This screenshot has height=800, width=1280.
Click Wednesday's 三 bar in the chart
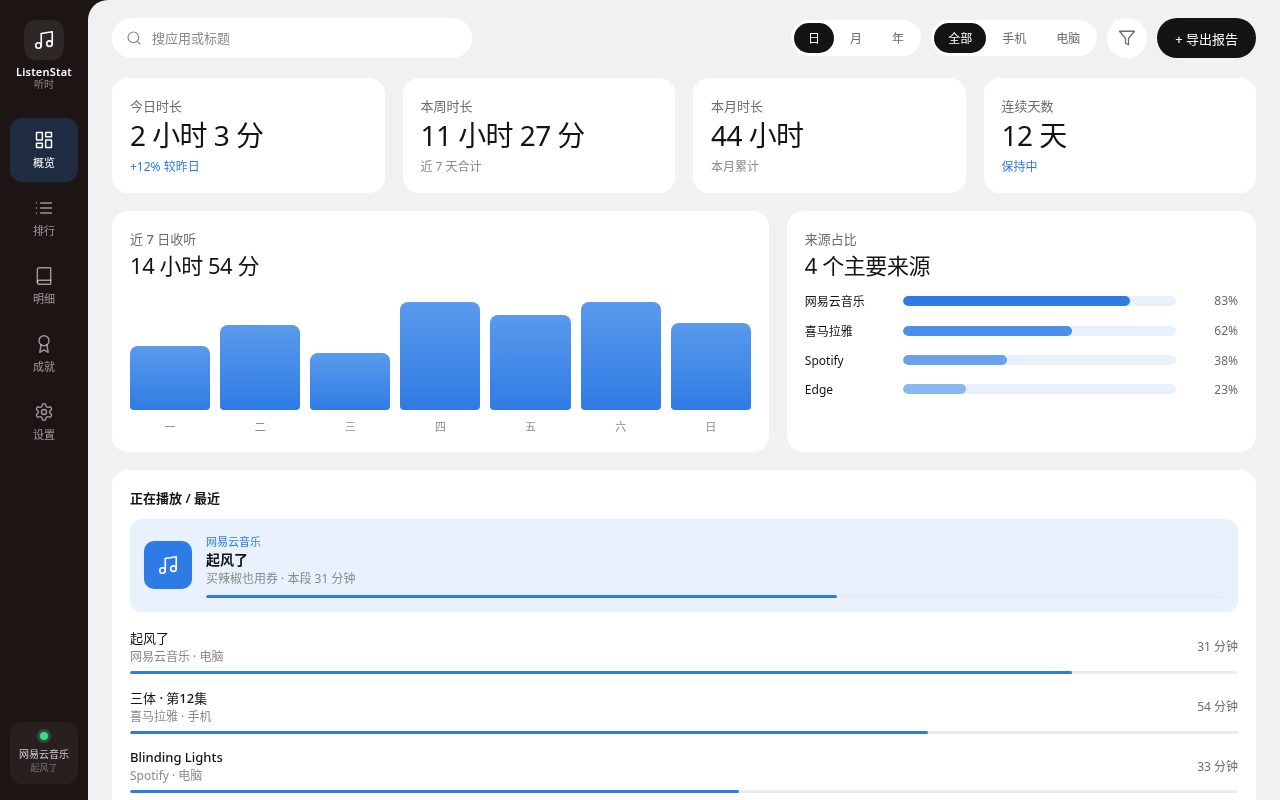point(350,381)
